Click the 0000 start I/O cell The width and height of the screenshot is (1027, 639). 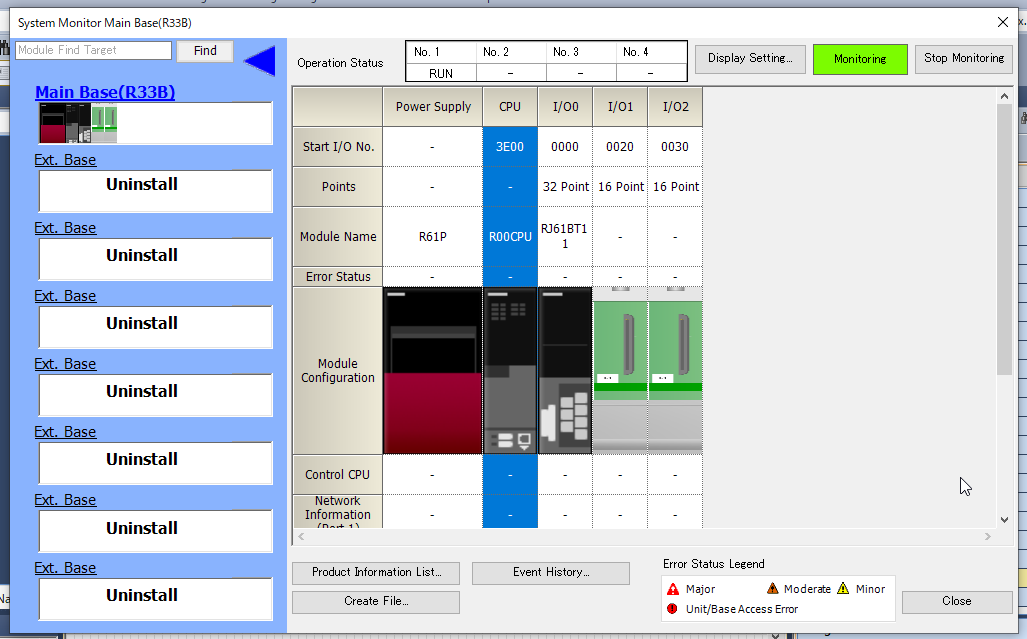pos(565,147)
